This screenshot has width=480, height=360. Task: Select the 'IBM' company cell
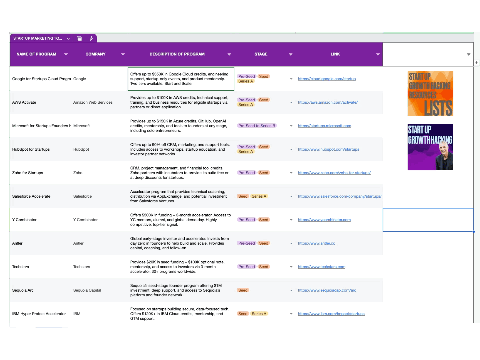99,314
